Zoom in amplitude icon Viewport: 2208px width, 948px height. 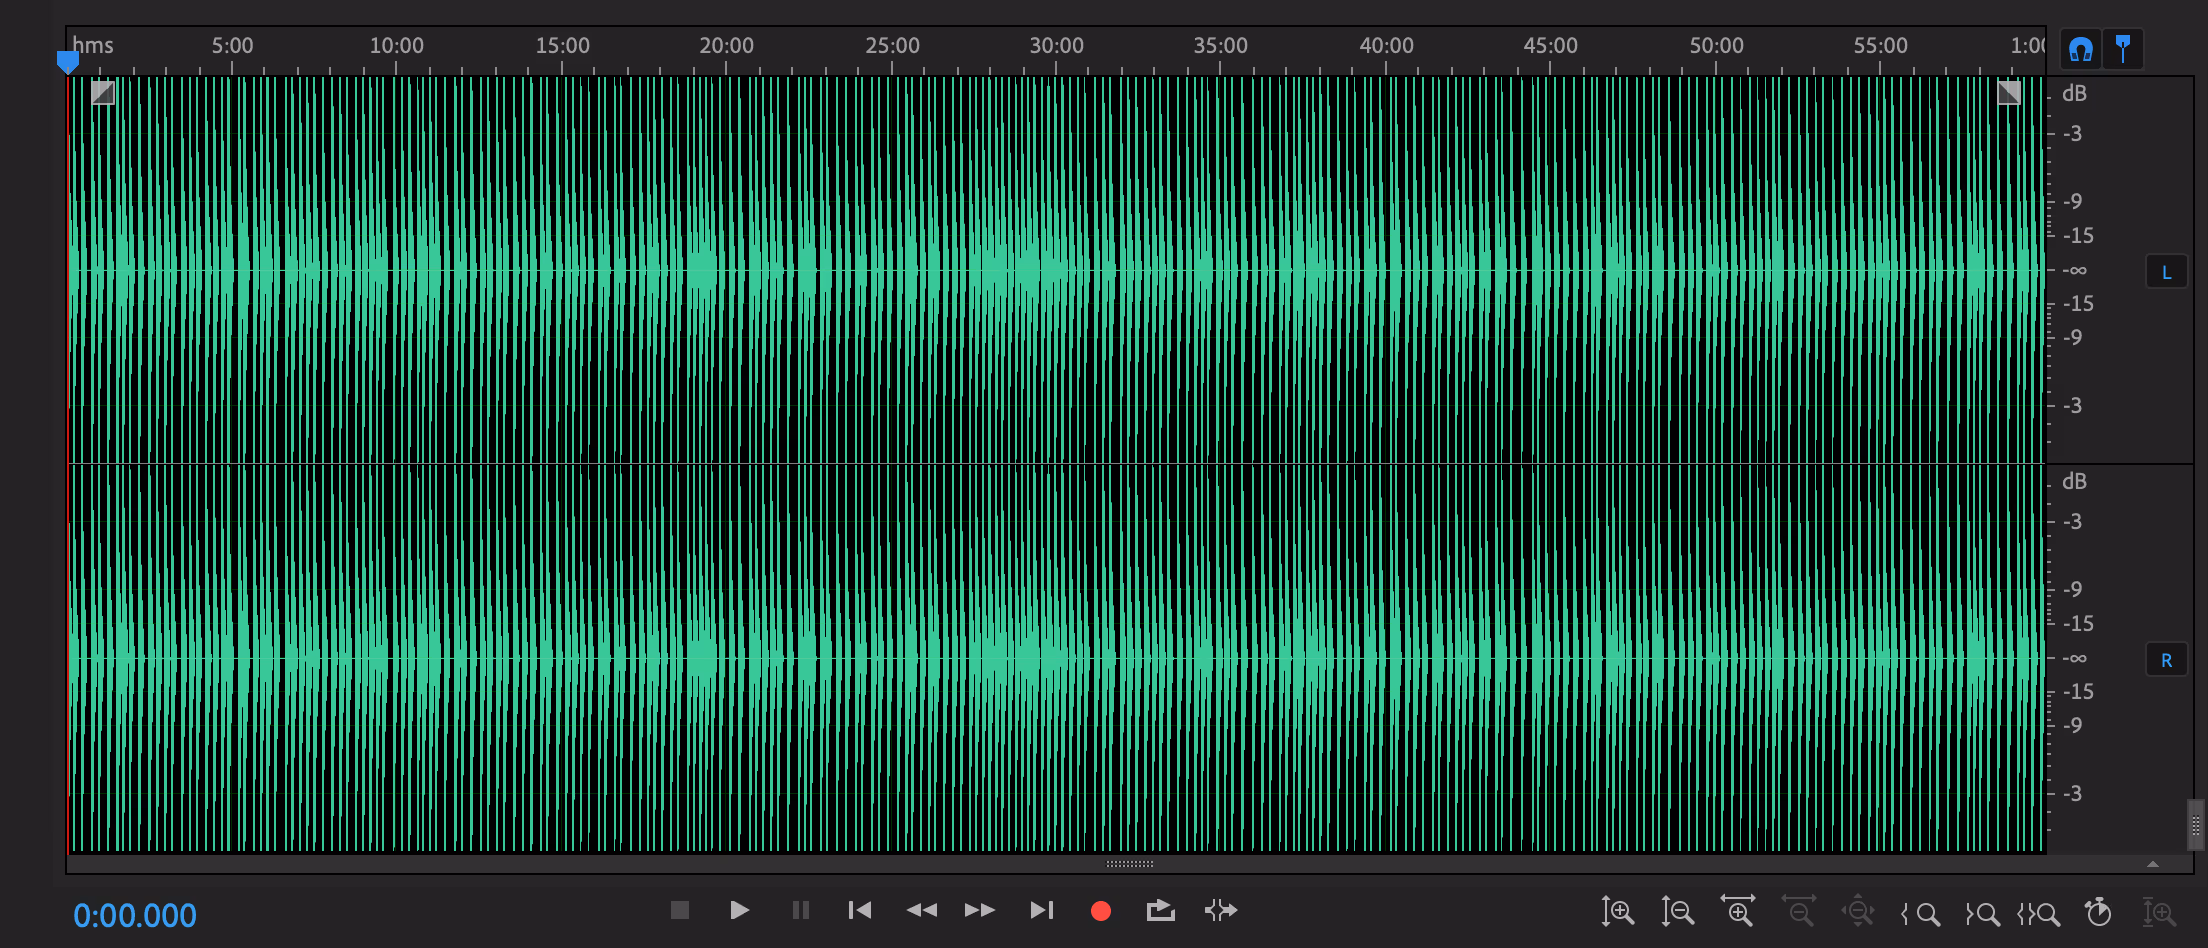1617,912
